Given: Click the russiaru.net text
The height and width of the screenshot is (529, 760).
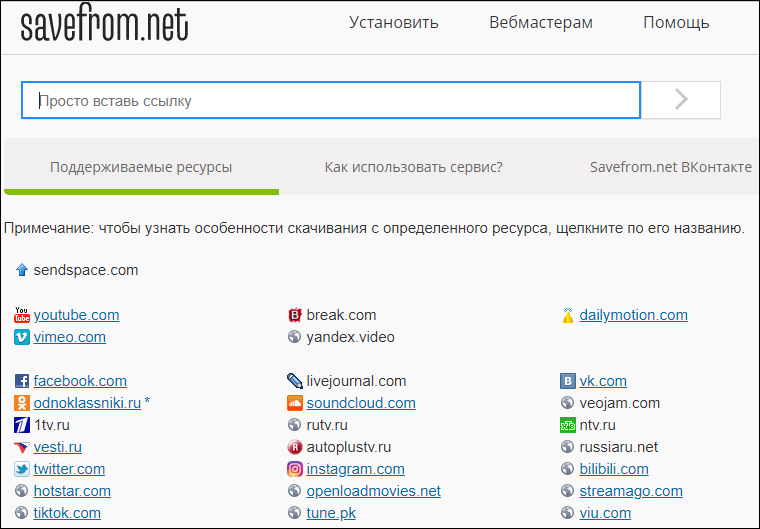Looking at the screenshot, I should [x=618, y=447].
